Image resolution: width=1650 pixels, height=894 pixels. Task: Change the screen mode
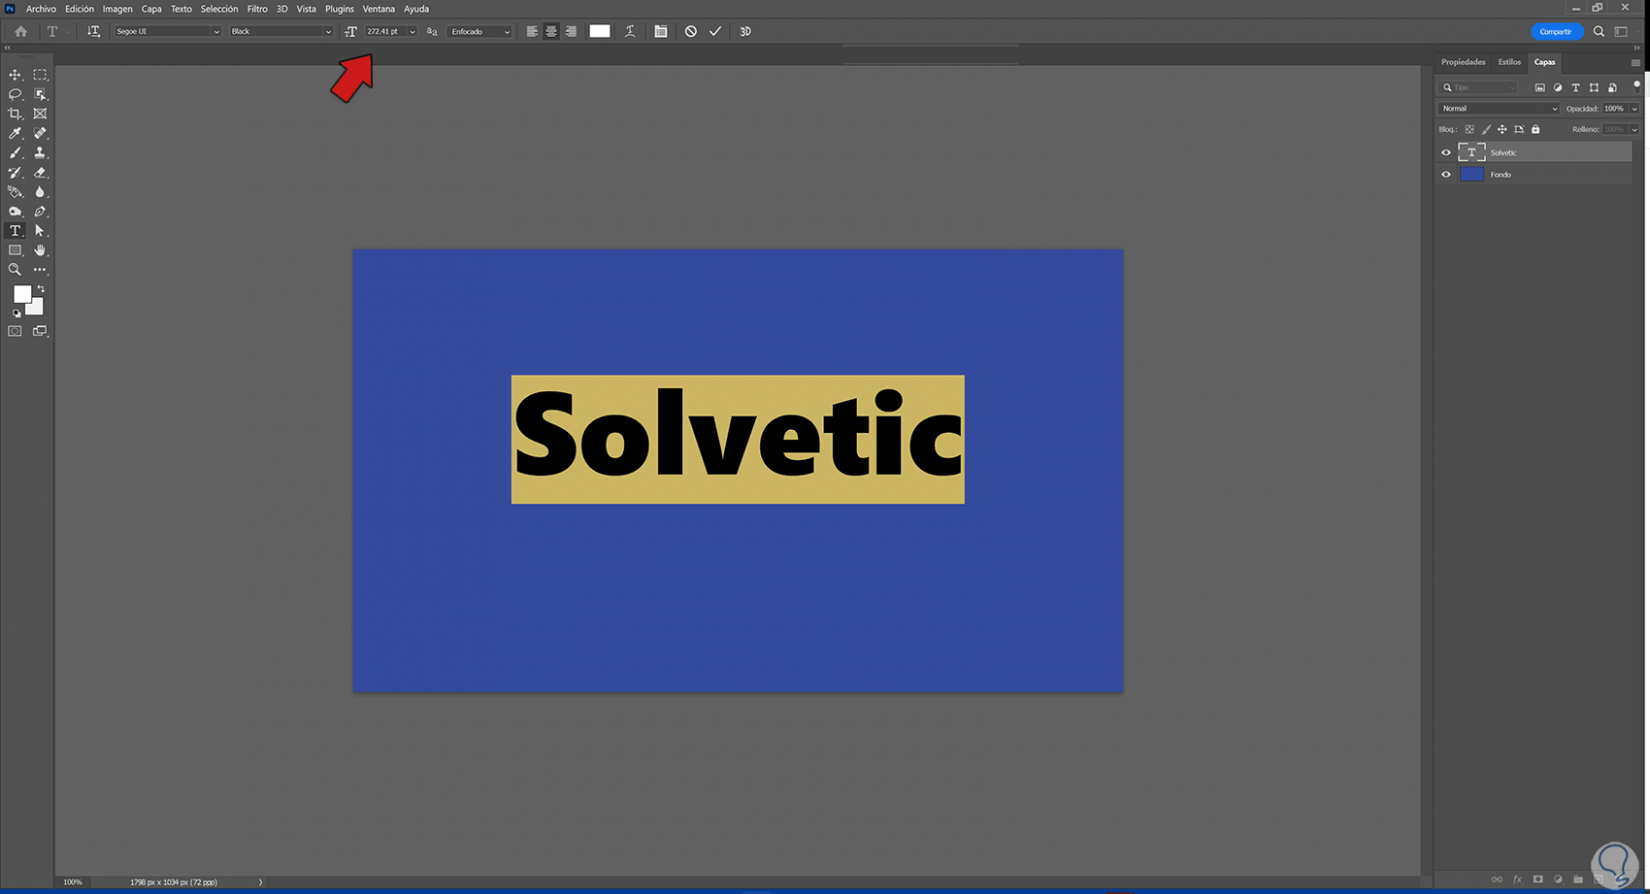40,331
